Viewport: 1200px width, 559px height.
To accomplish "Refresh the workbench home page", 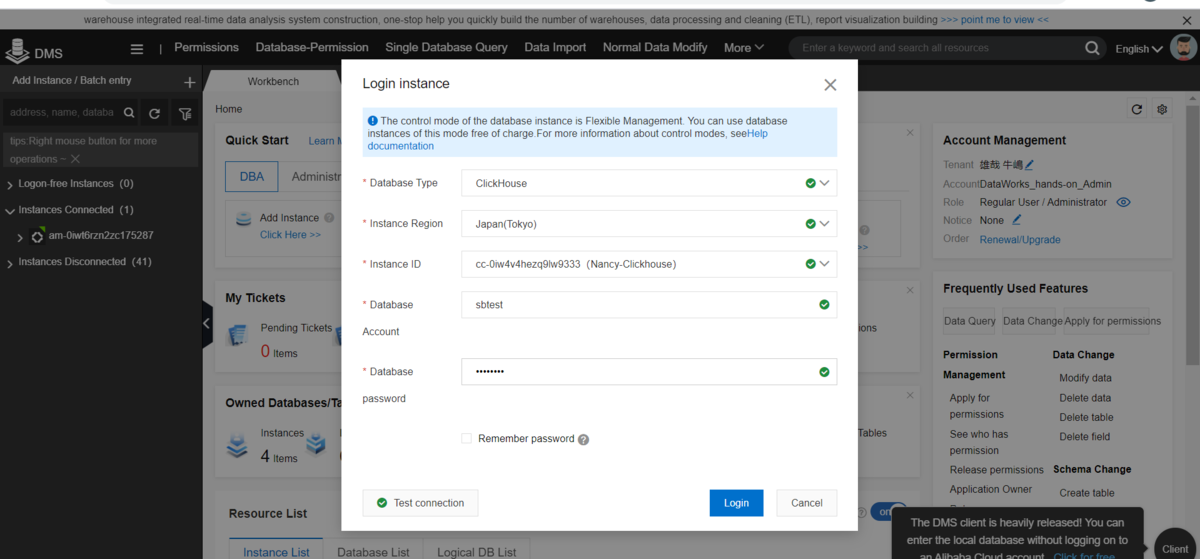I will click(x=1136, y=109).
